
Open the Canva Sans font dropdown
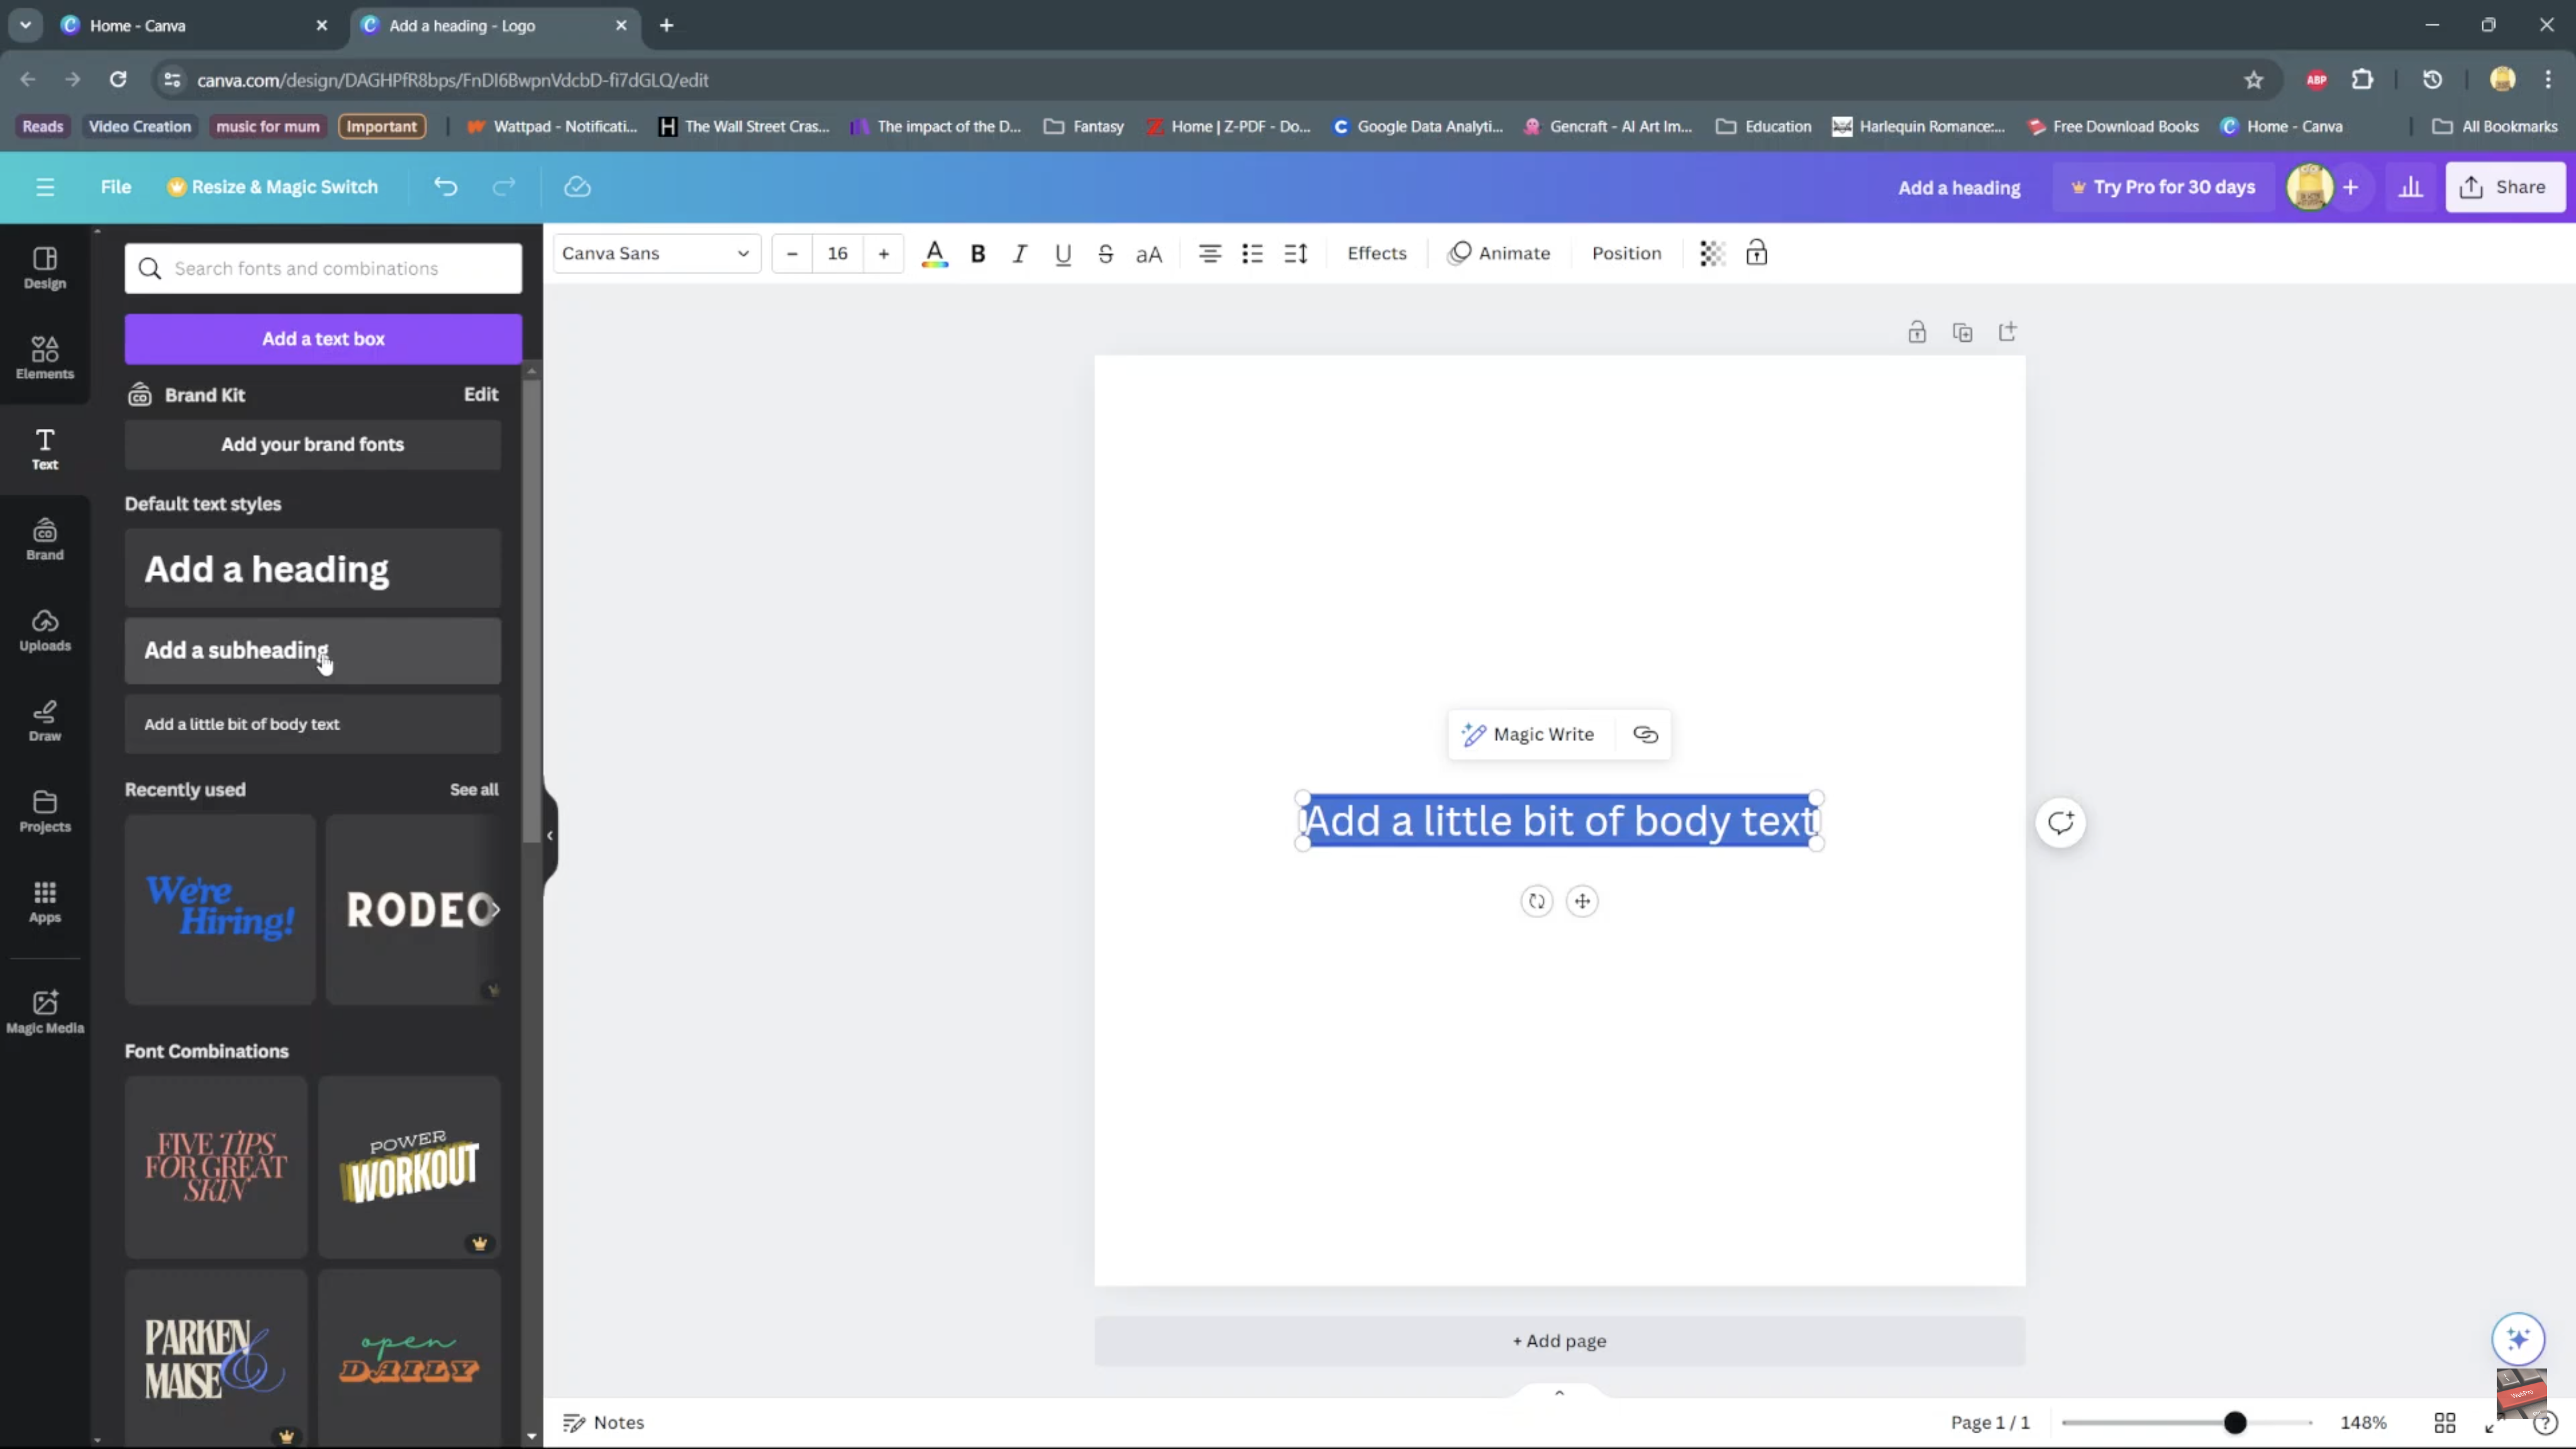pyautogui.click(x=656, y=254)
